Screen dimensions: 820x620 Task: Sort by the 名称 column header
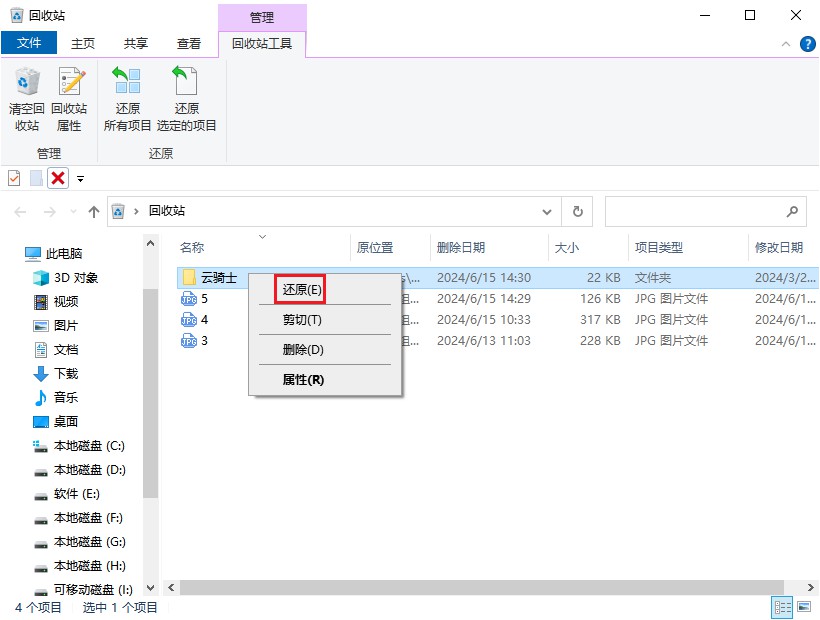coord(192,248)
